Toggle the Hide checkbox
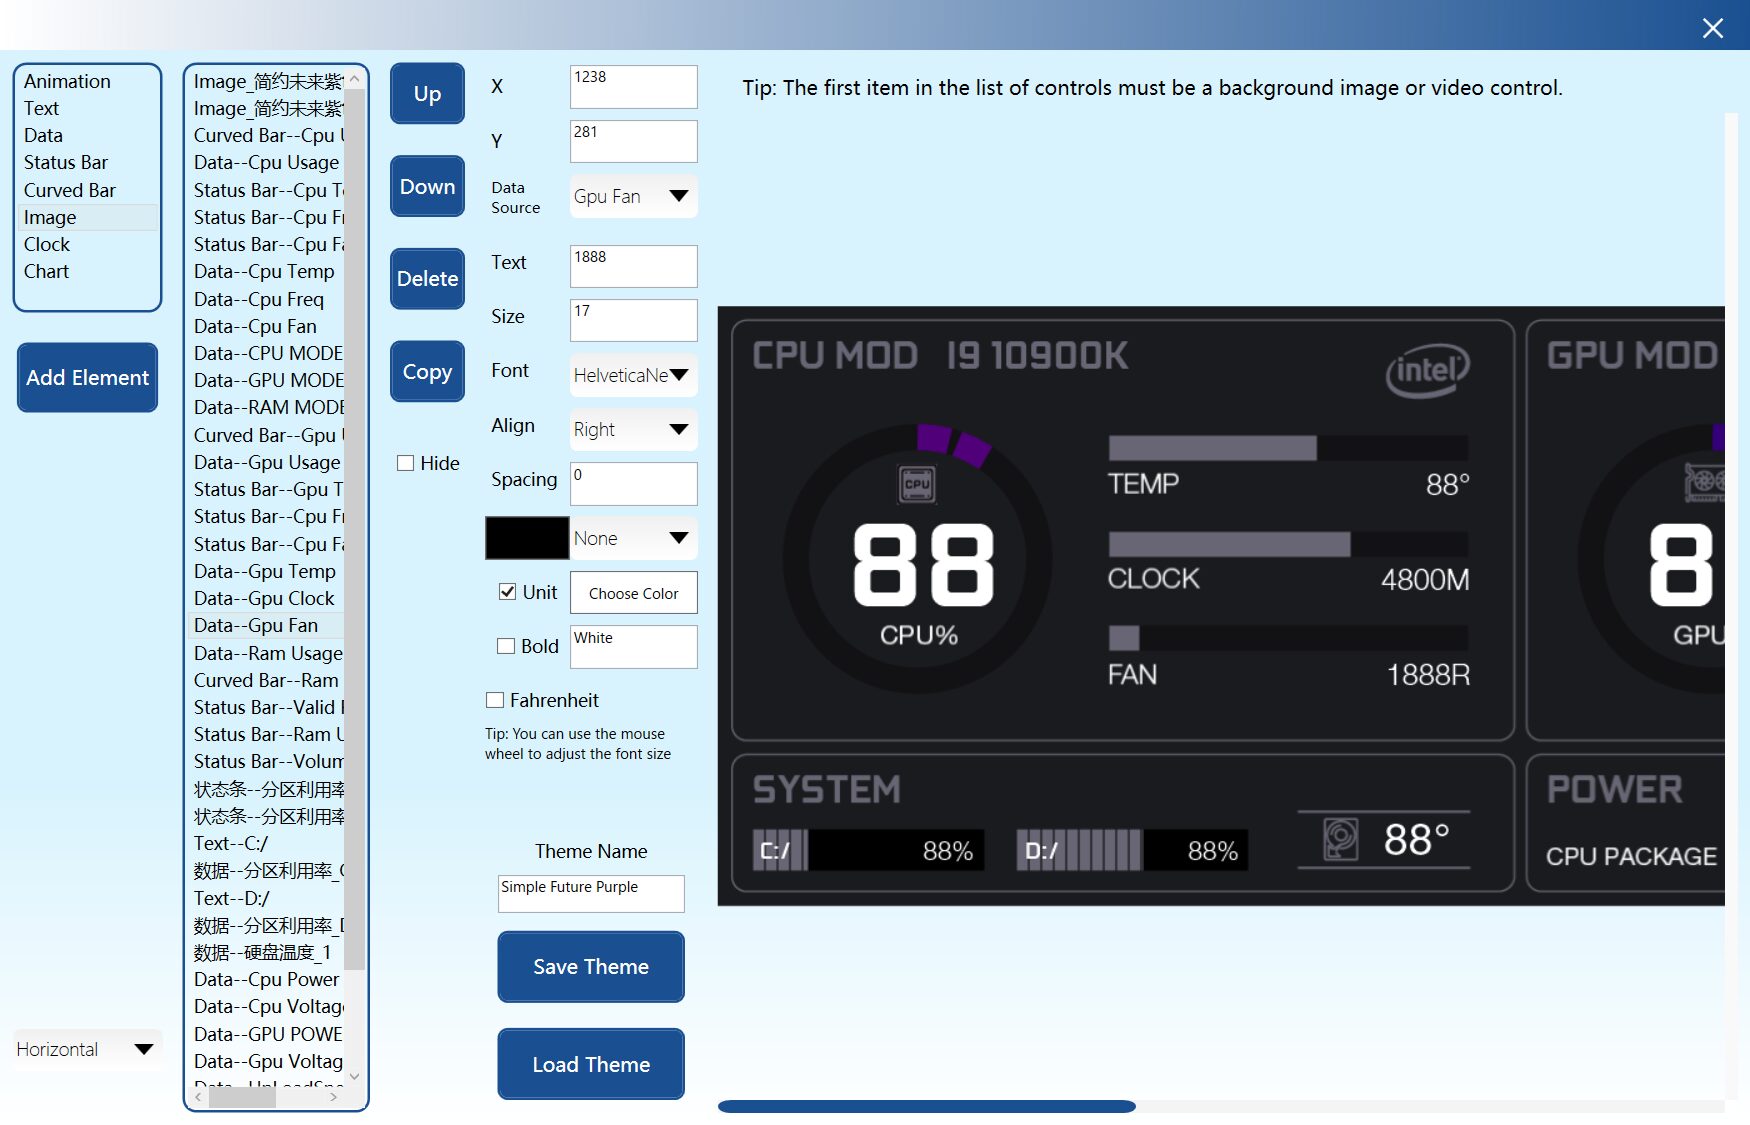The height and width of the screenshot is (1125, 1750). click(x=406, y=463)
